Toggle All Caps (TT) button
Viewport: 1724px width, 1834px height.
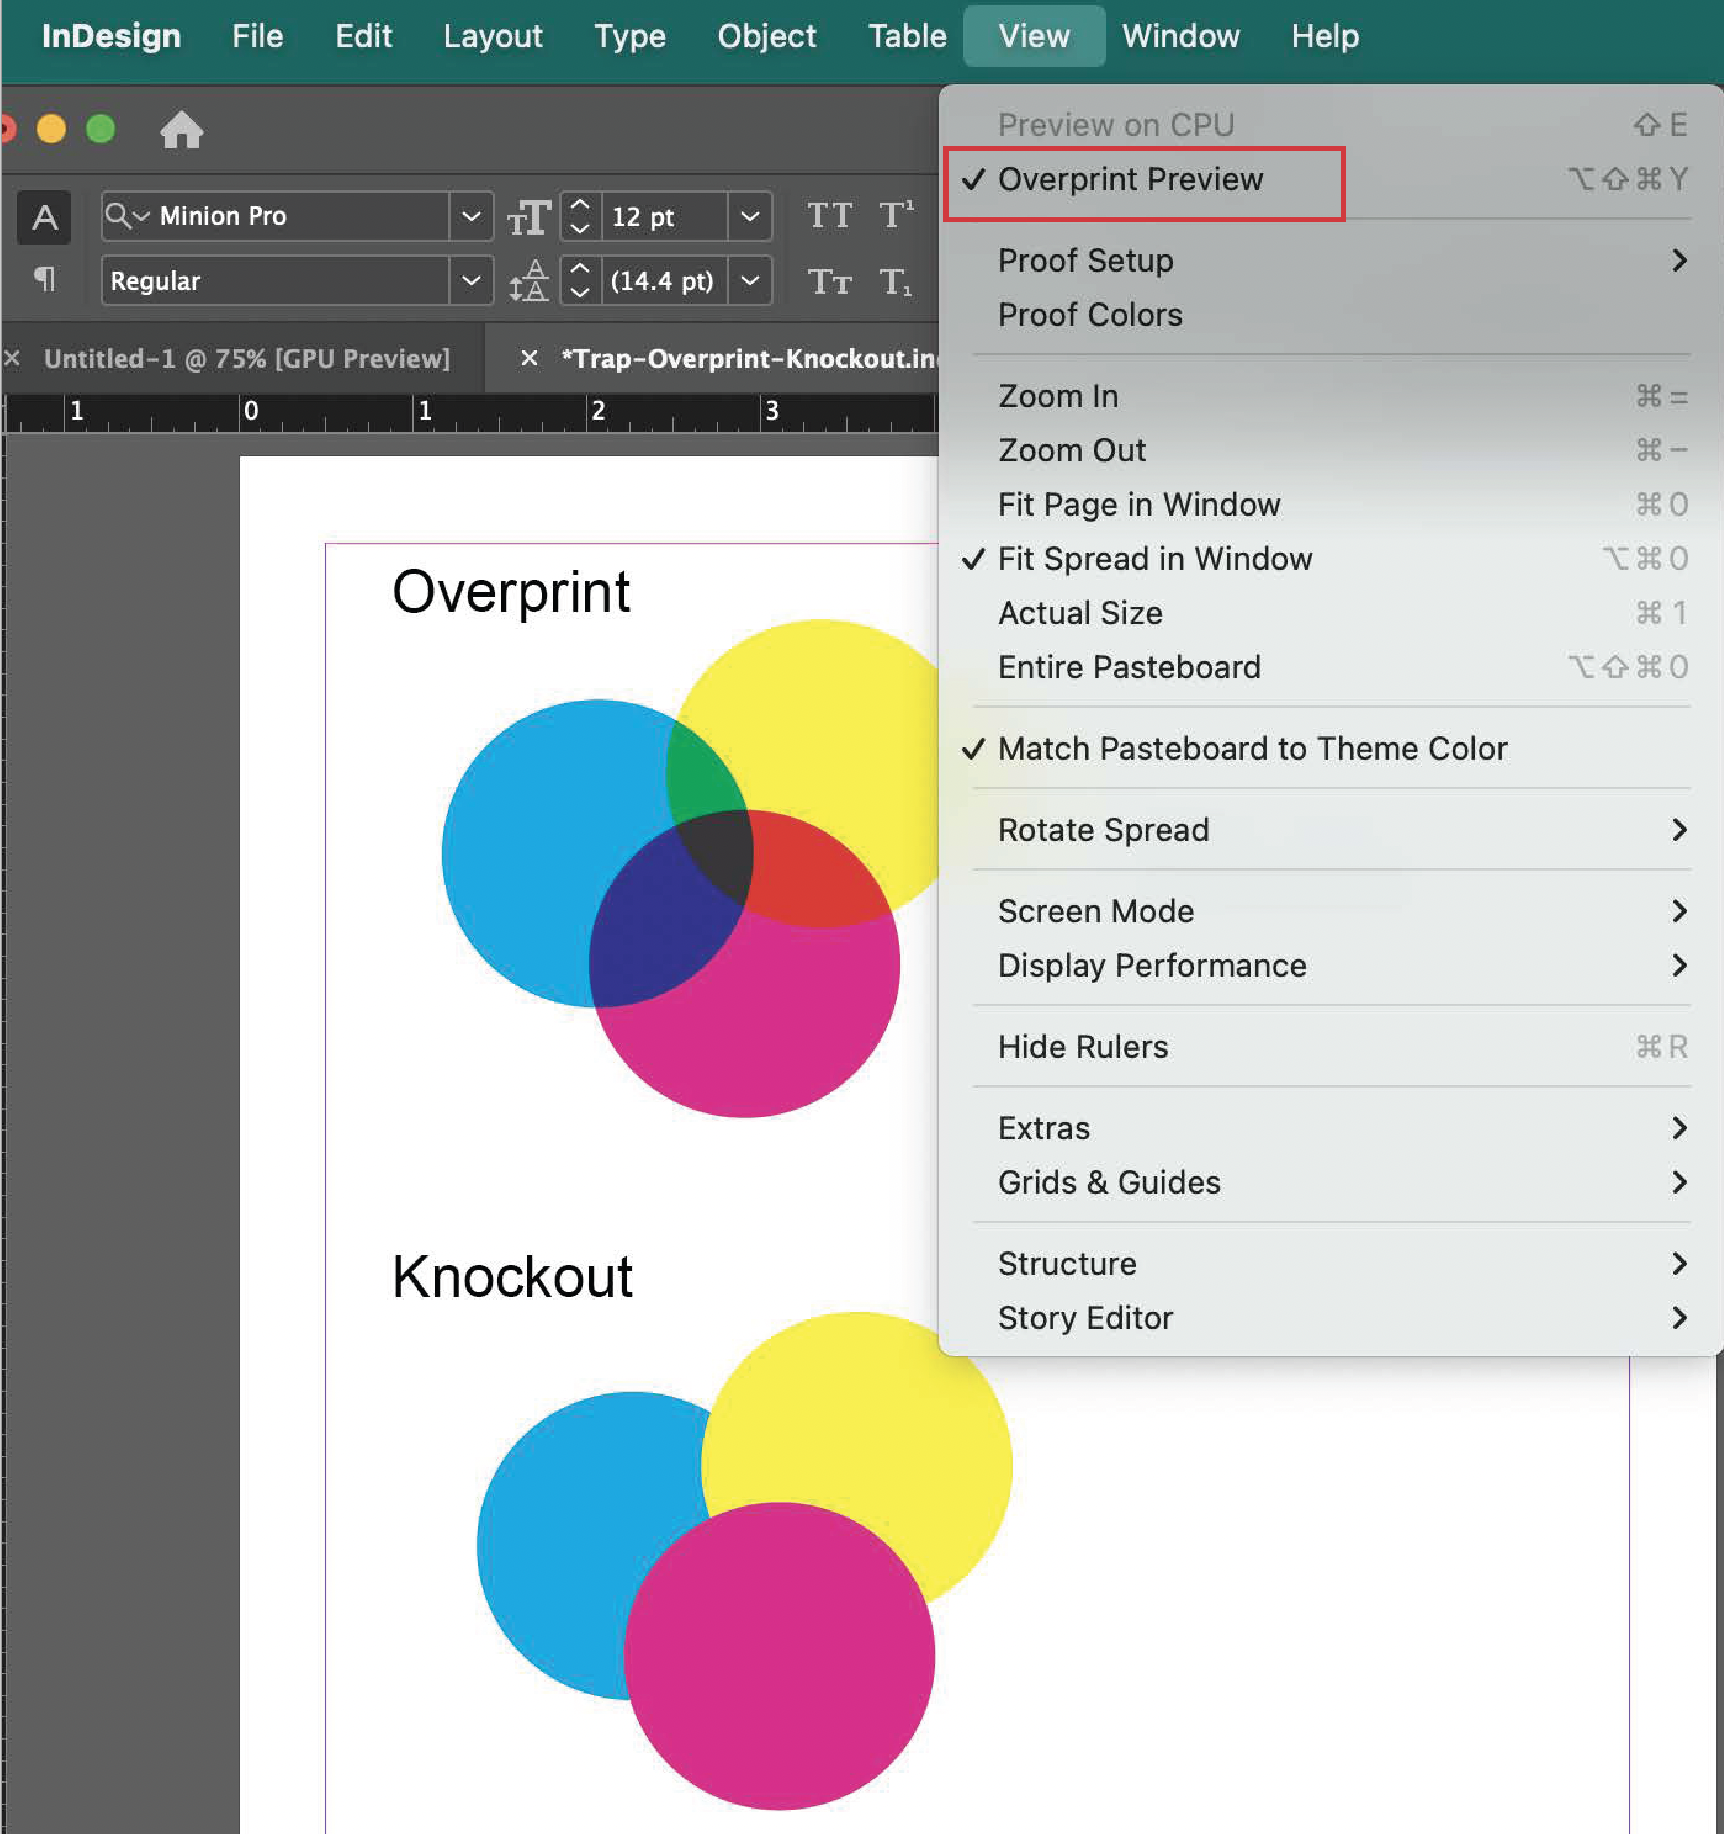(x=829, y=215)
